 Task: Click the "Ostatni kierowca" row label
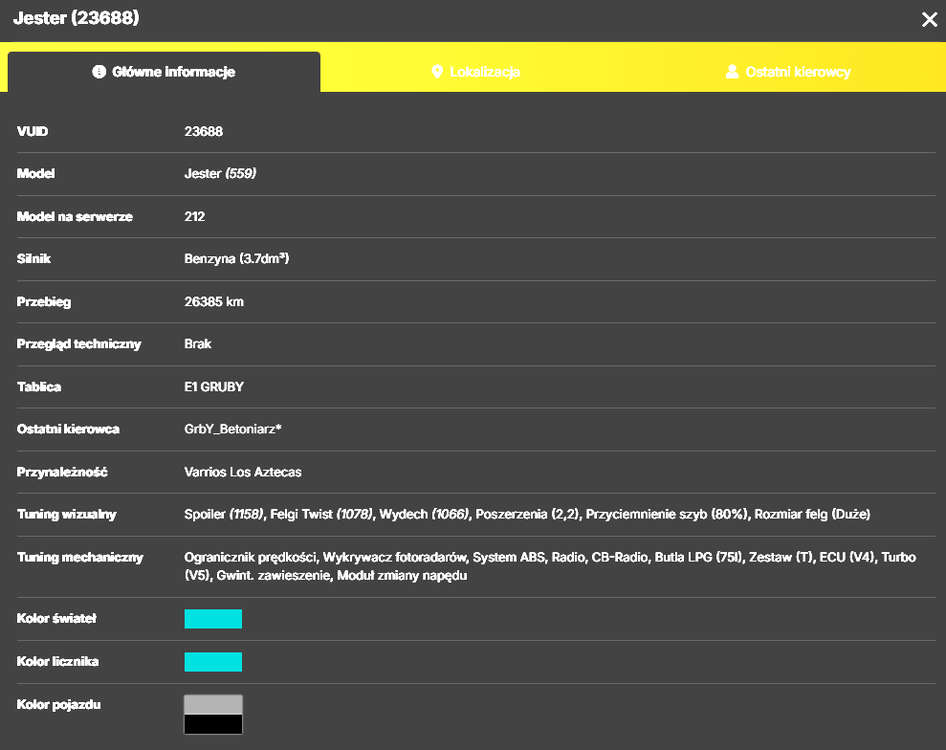click(x=68, y=429)
